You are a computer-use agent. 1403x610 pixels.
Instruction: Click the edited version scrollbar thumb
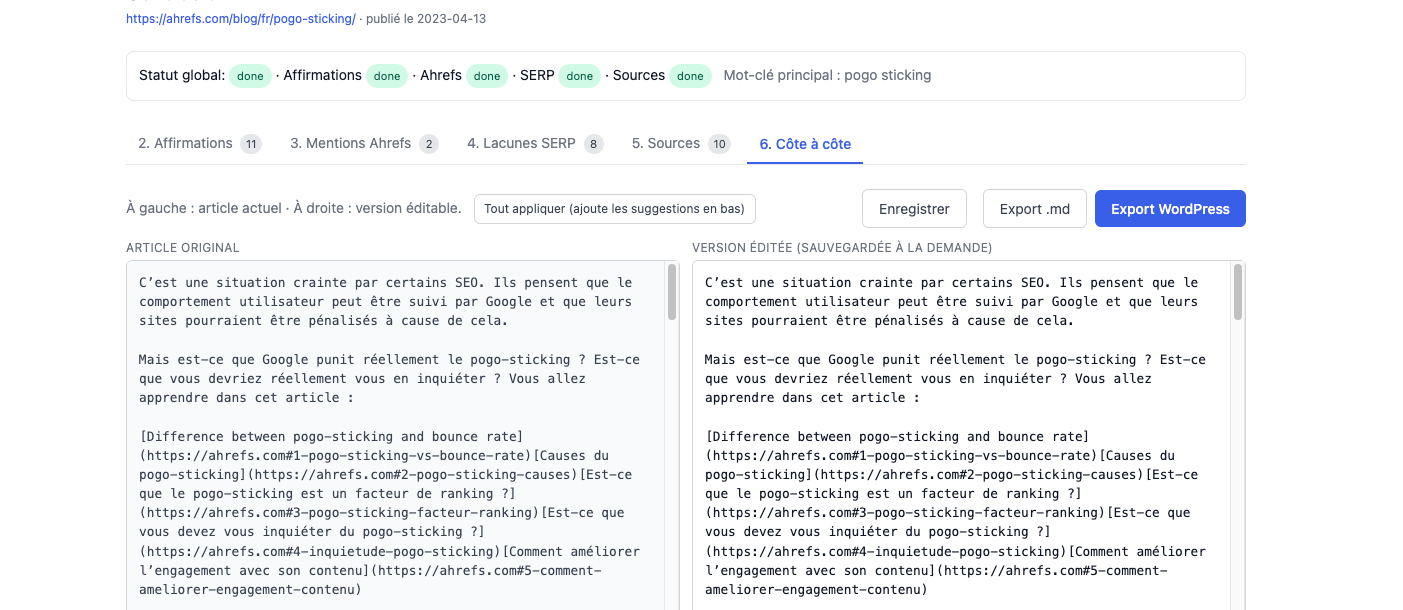tap(1238, 292)
